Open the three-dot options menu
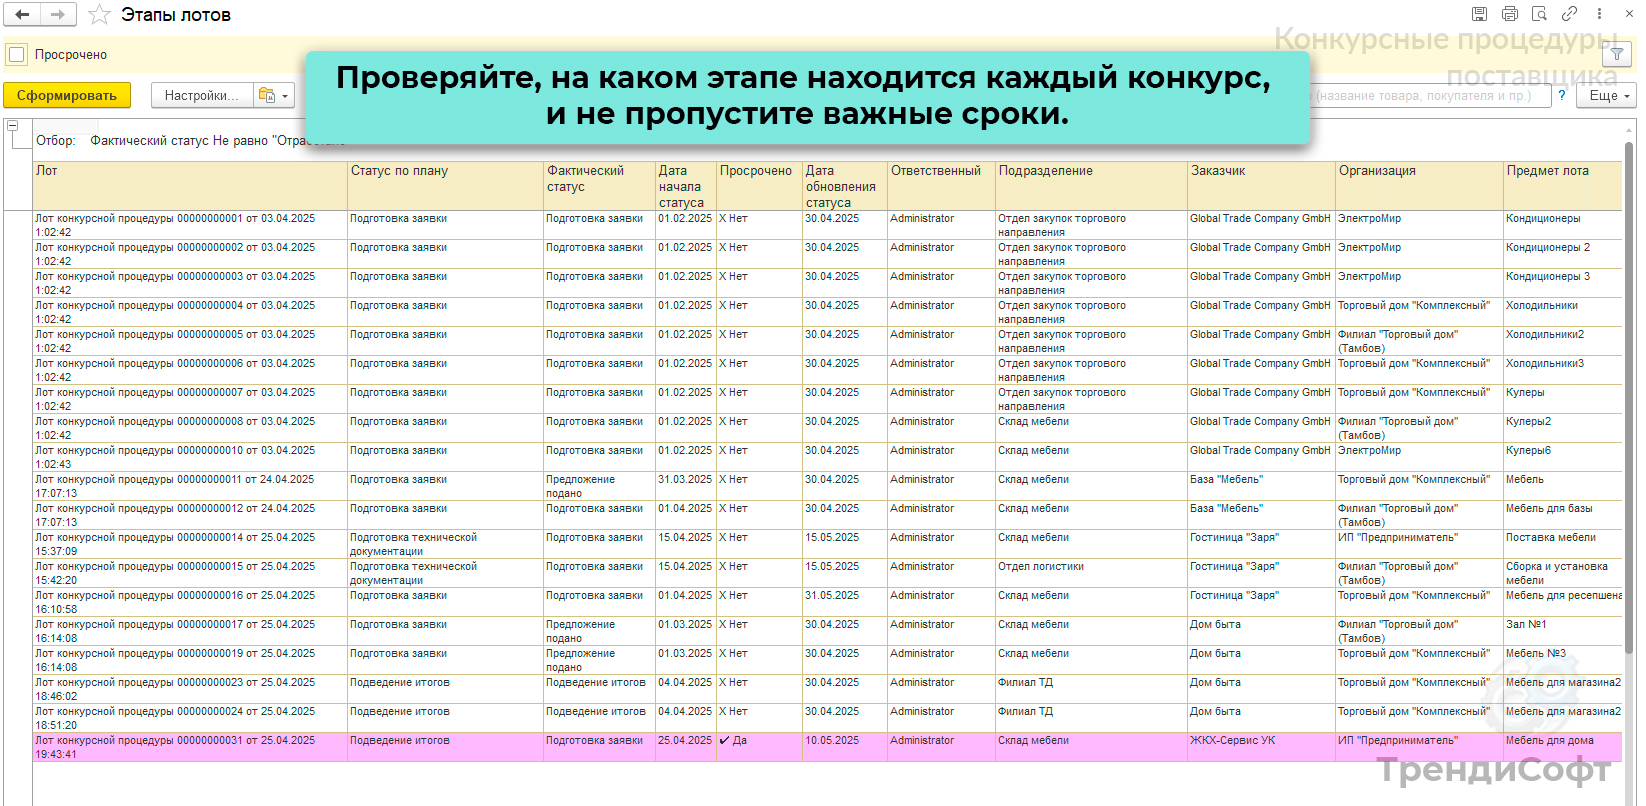Viewport: 1646px width, 806px height. [x=1599, y=14]
